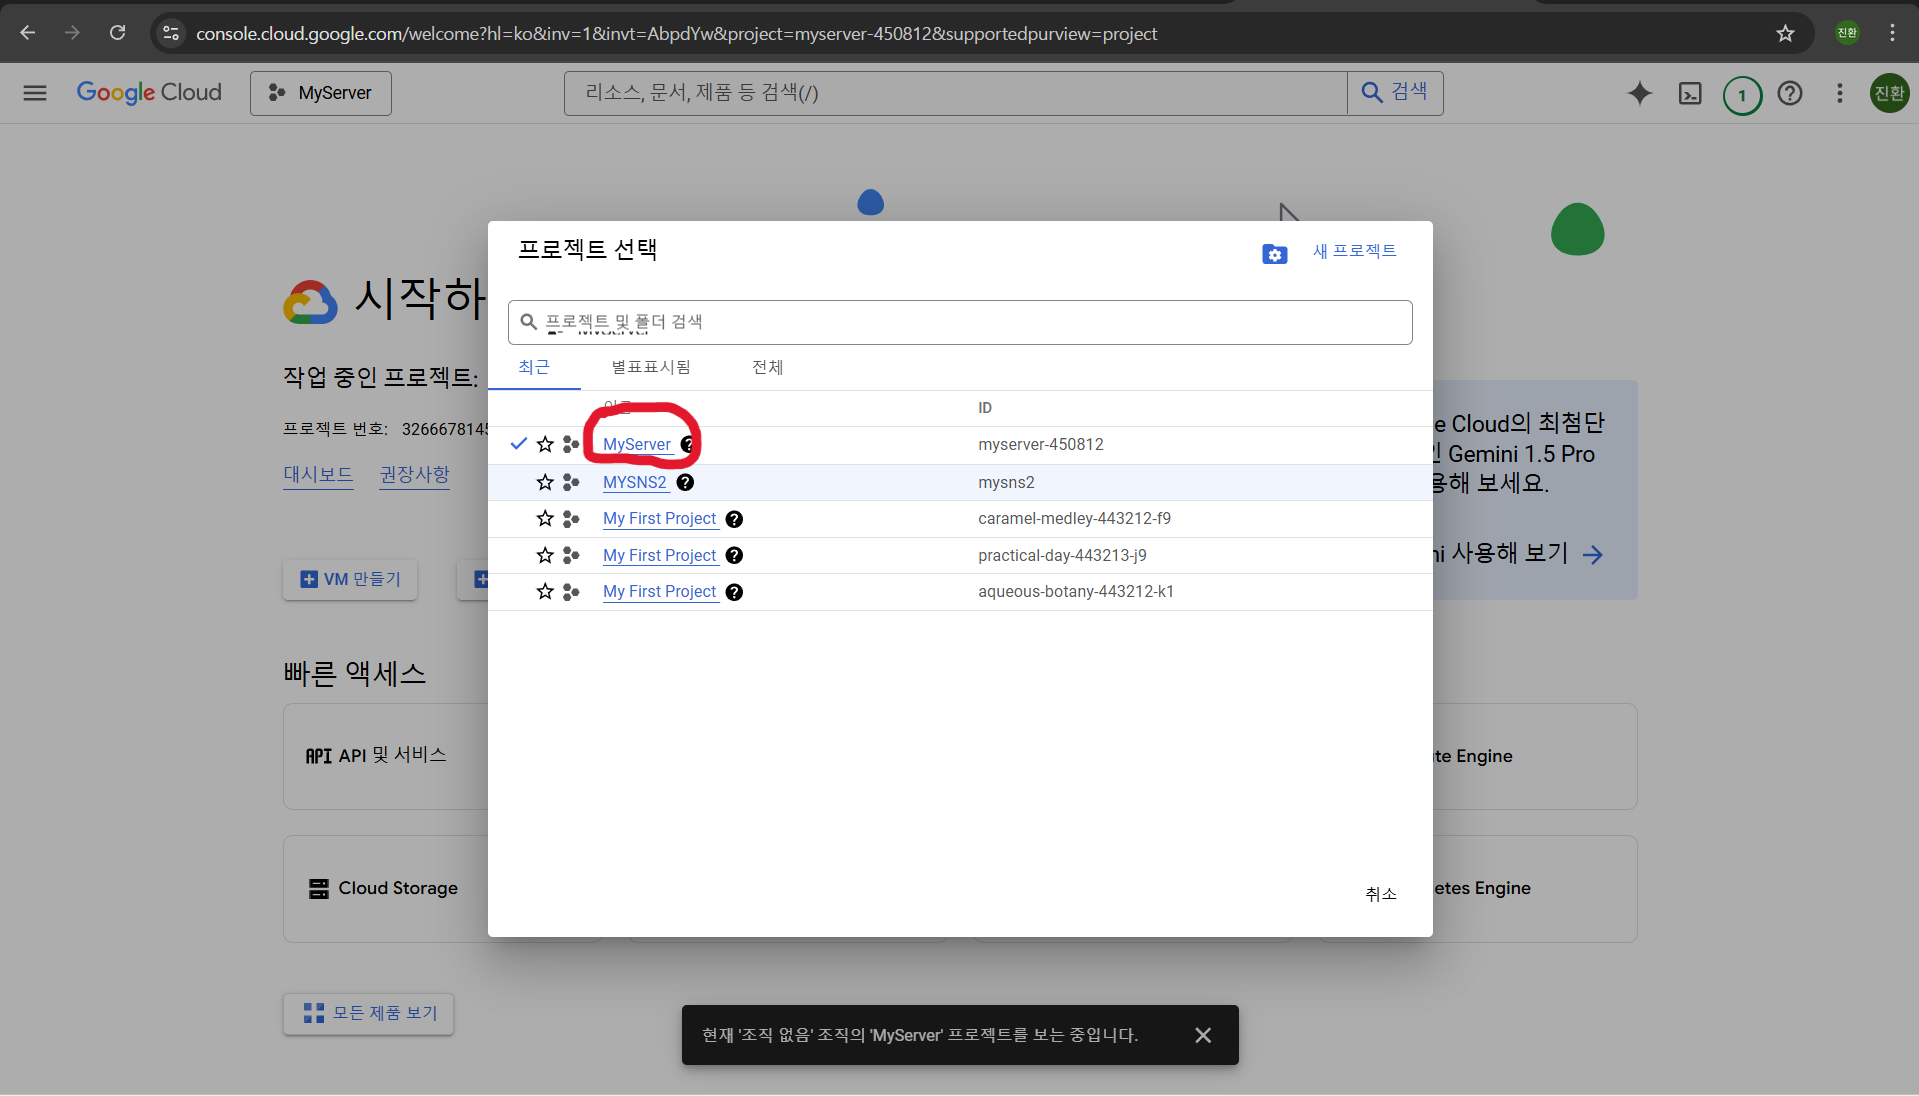Click the new project folder icon

click(x=1274, y=254)
